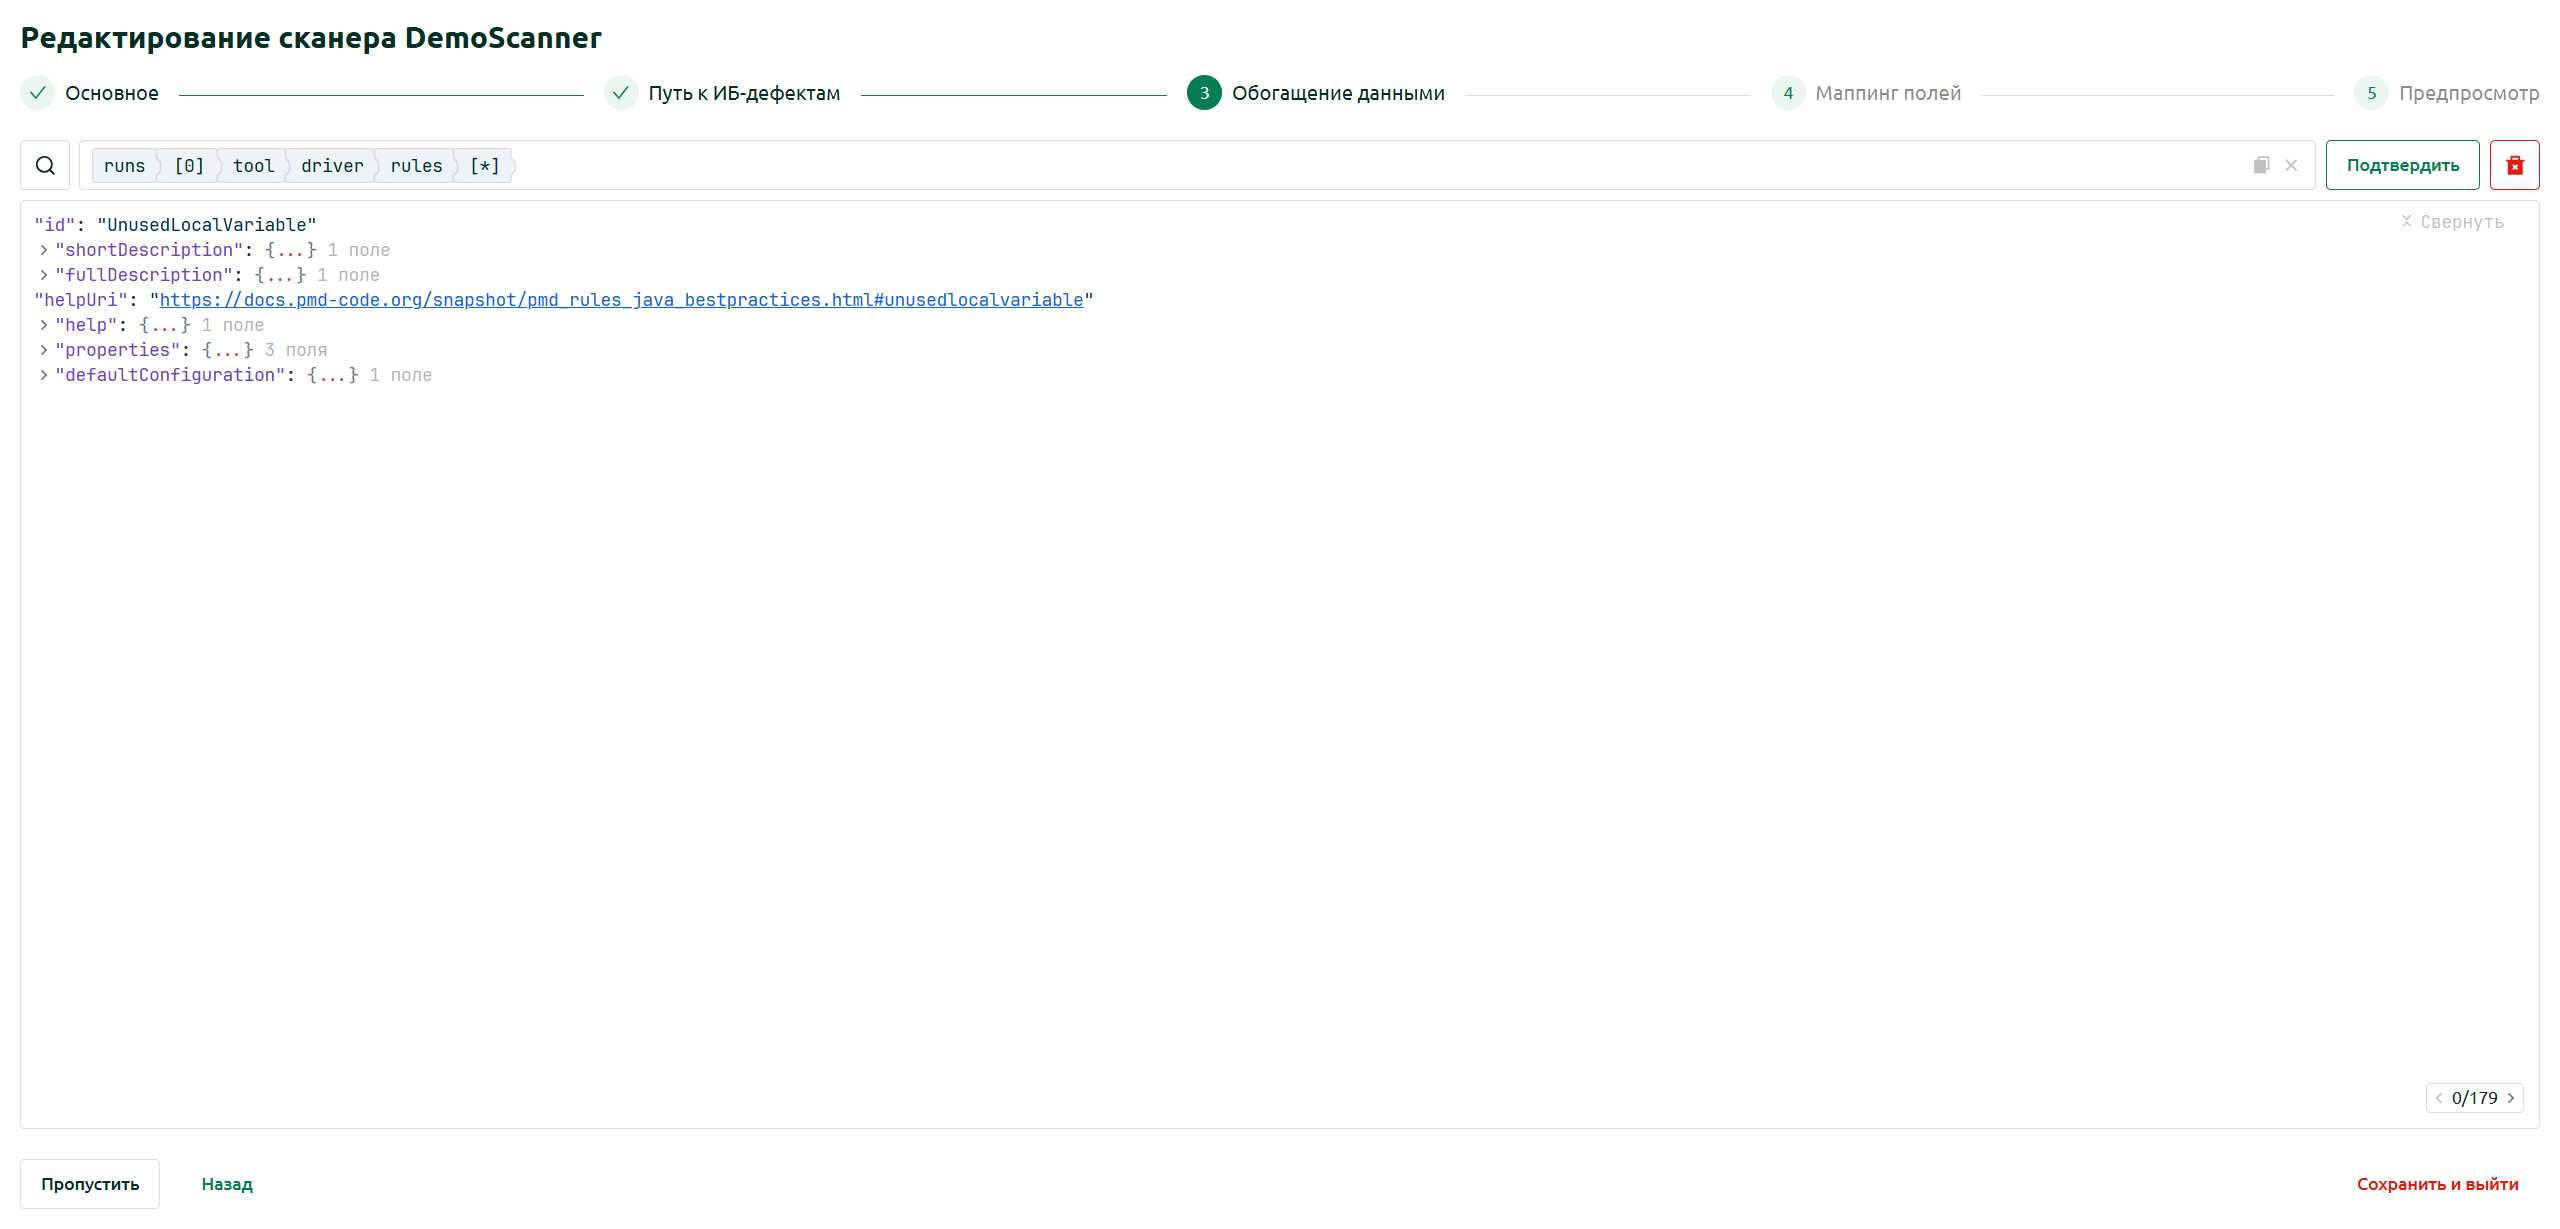Expand the fullDescription node
2560x1229 pixels.
(x=44, y=275)
